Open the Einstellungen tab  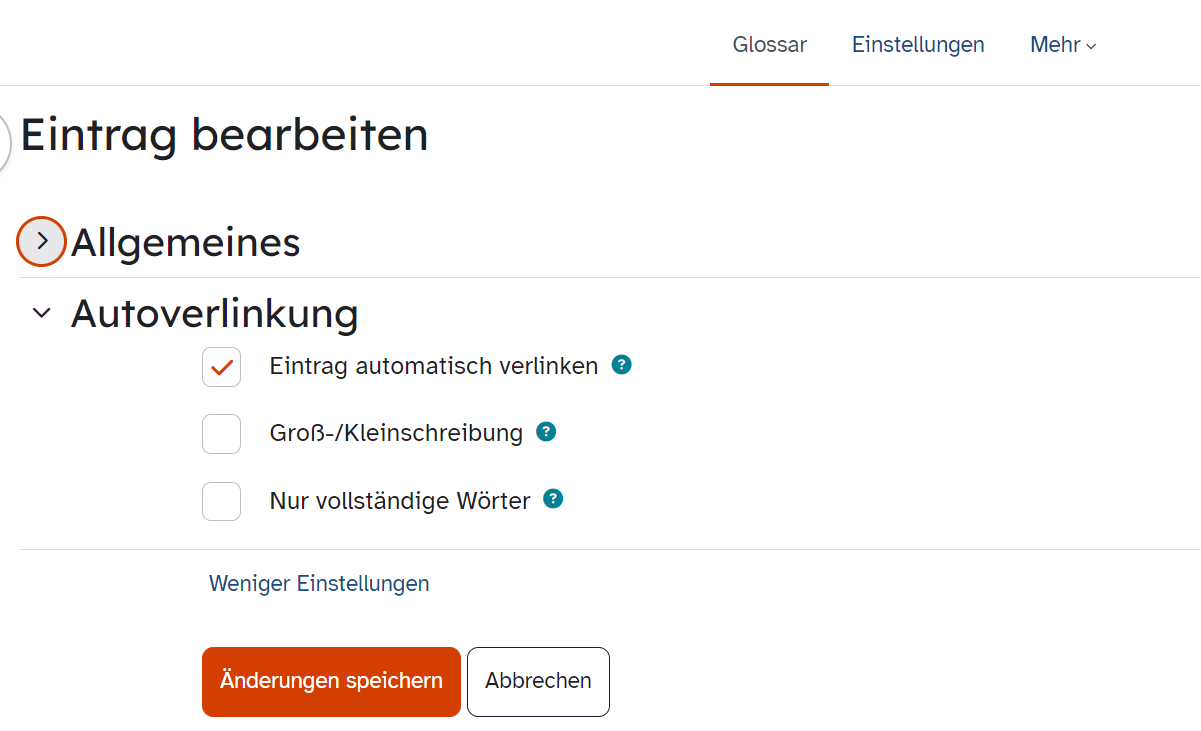click(918, 45)
